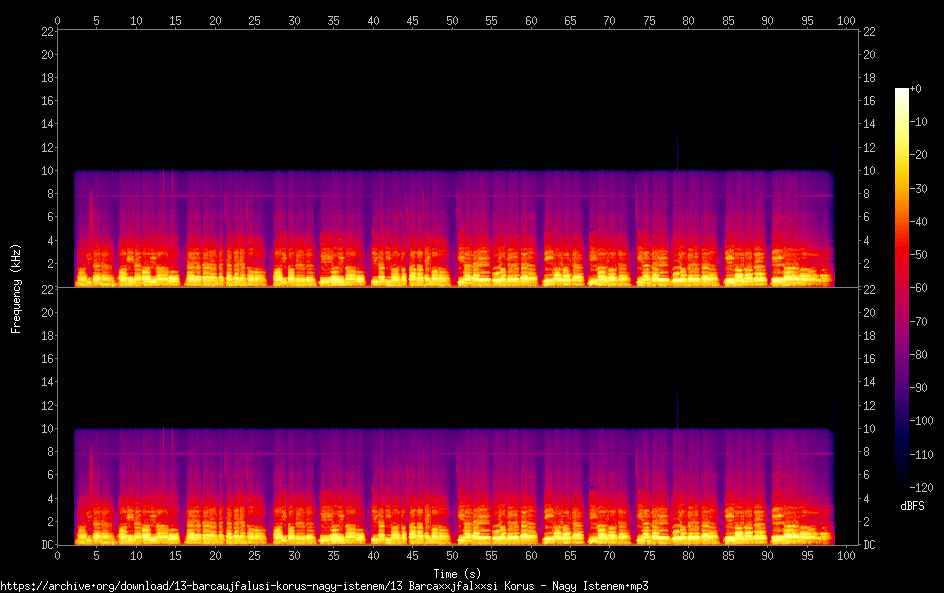
Task: Click the archive.org mp3 URL text
Action: point(324,586)
